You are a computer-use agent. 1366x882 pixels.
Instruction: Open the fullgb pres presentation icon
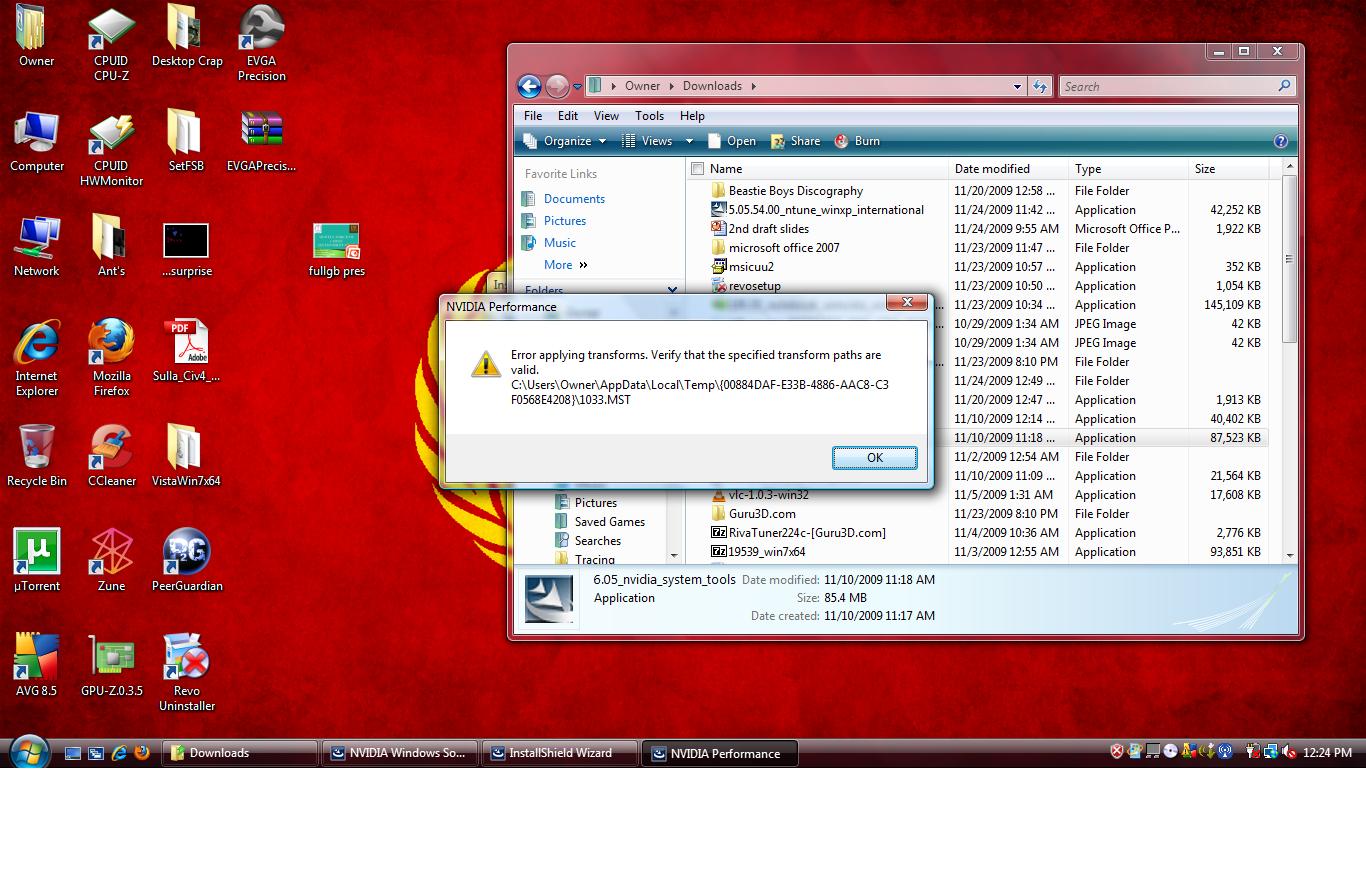coord(336,250)
